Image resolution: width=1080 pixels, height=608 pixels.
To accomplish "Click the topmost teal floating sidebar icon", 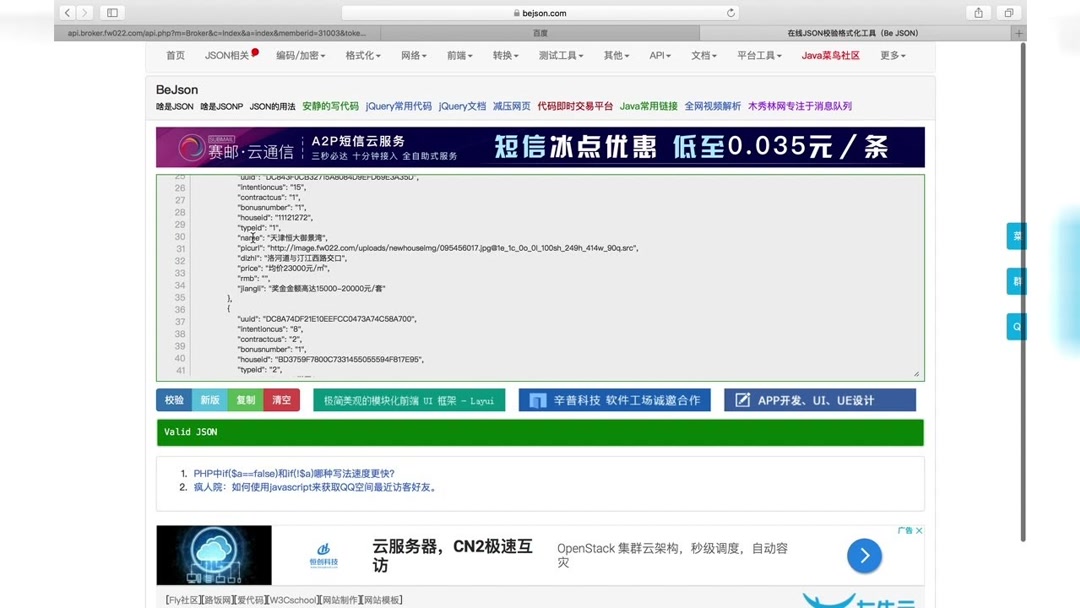I will pos(1015,236).
